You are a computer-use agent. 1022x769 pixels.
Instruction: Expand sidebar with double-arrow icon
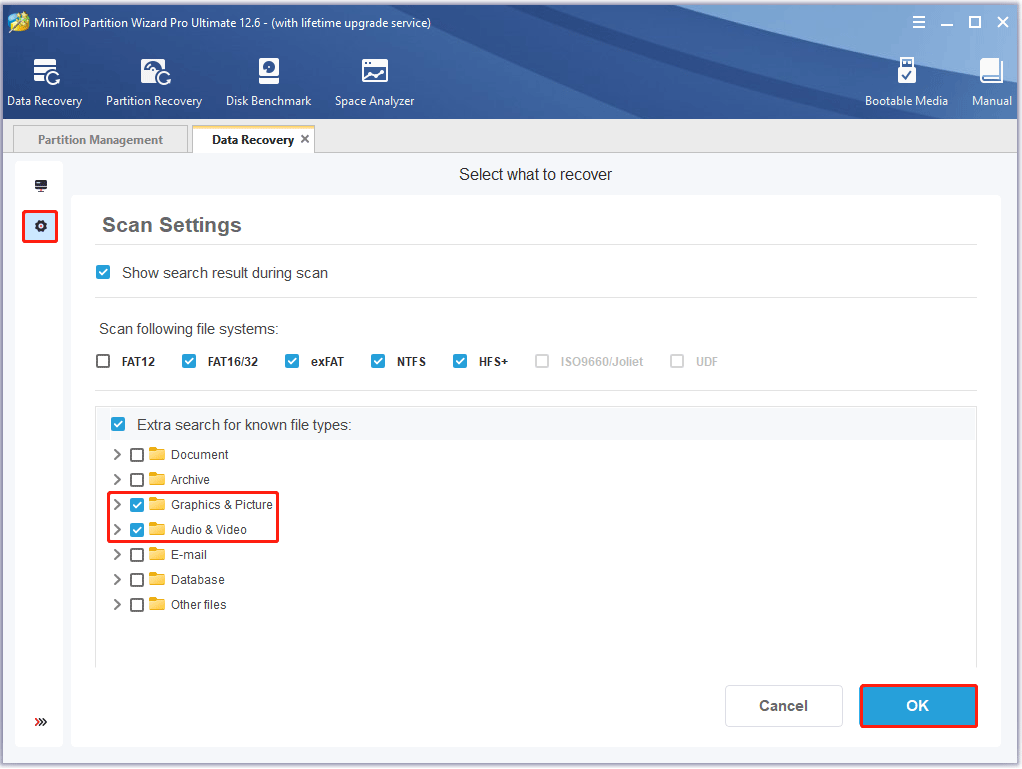40,721
